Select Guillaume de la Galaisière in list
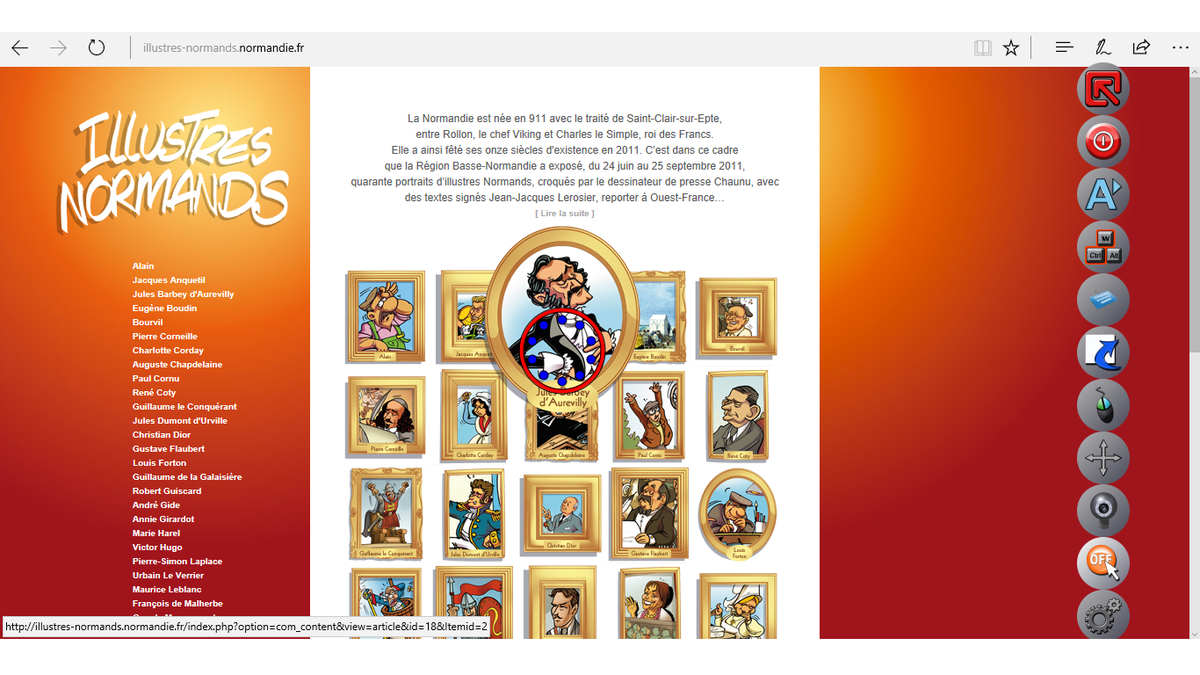Viewport: 1200px width, 675px height. (x=187, y=477)
